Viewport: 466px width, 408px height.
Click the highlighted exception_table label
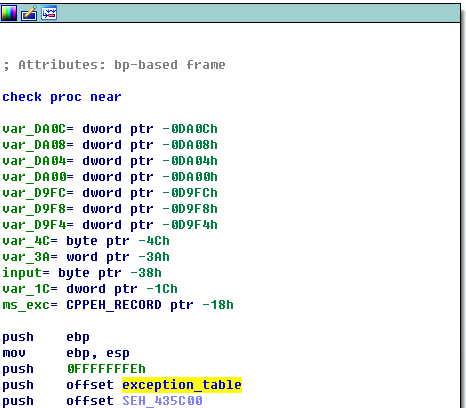(x=182, y=385)
